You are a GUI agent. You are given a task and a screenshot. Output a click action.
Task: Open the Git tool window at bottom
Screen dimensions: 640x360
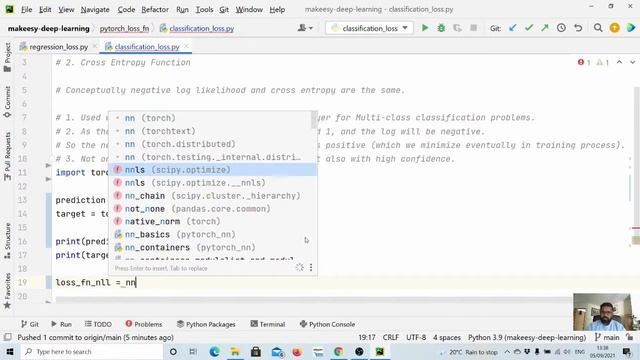click(29, 324)
